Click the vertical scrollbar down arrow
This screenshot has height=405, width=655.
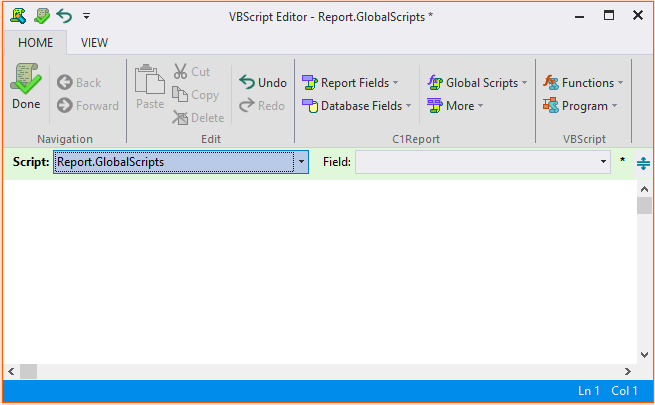coord(644,355)
